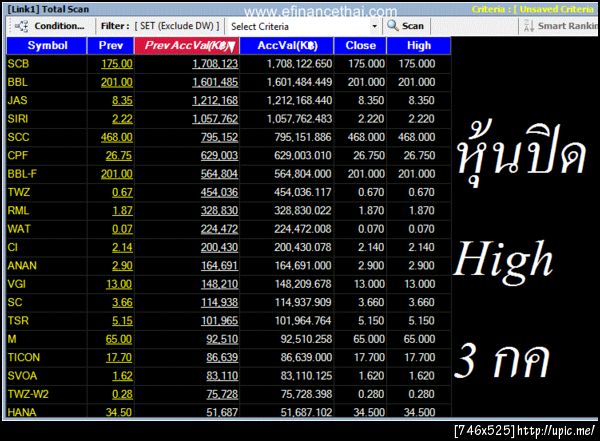Click SIRI Prev price 2.22

[122, 119]
